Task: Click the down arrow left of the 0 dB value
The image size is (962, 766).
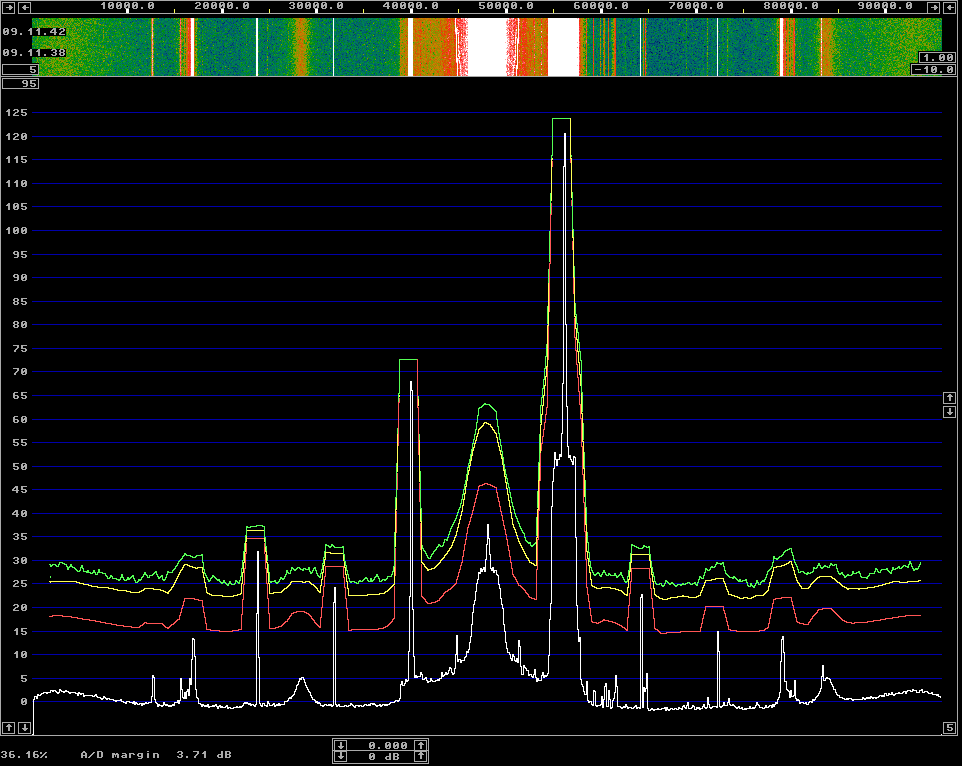Action: pyautogui.click(x=341, y=757)
